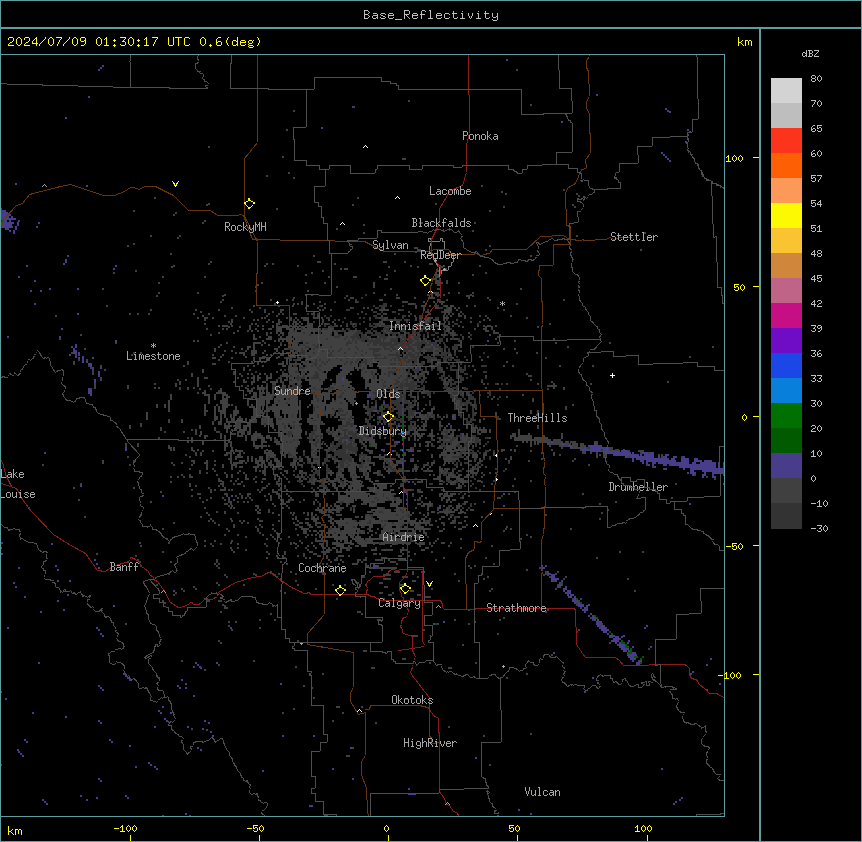Select the Calgary label
The image size is (862, 842).
tap(399, 603)
